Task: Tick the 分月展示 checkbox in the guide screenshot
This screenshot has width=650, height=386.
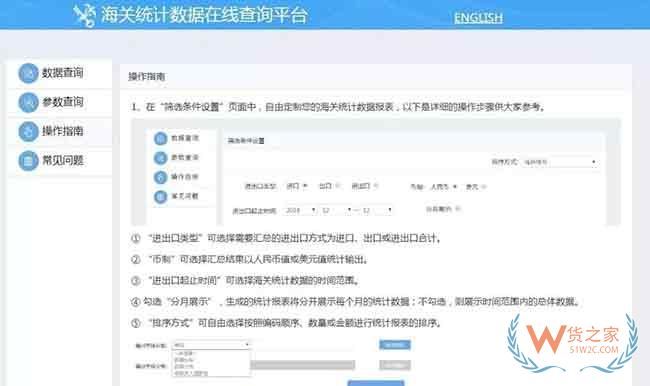Action: 458,209
